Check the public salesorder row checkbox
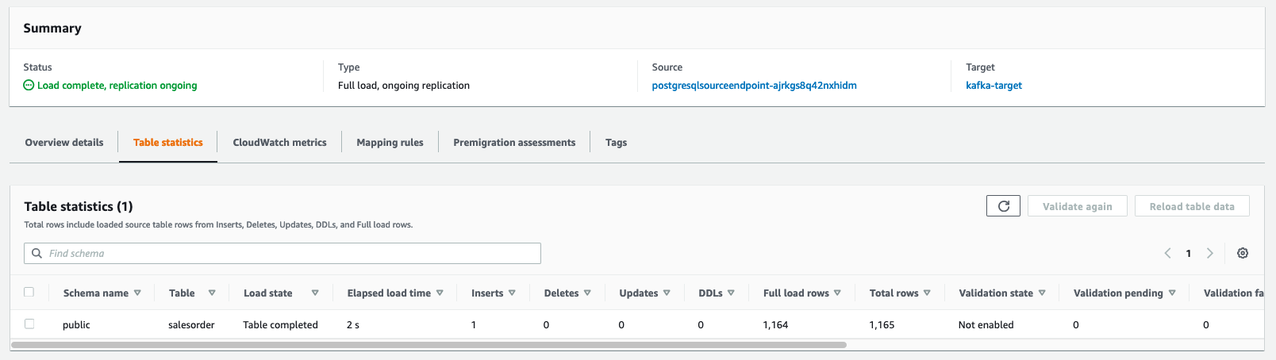The width and height of the screenshot is (1276, 360). pyautogui.click(x=29, y=324)
